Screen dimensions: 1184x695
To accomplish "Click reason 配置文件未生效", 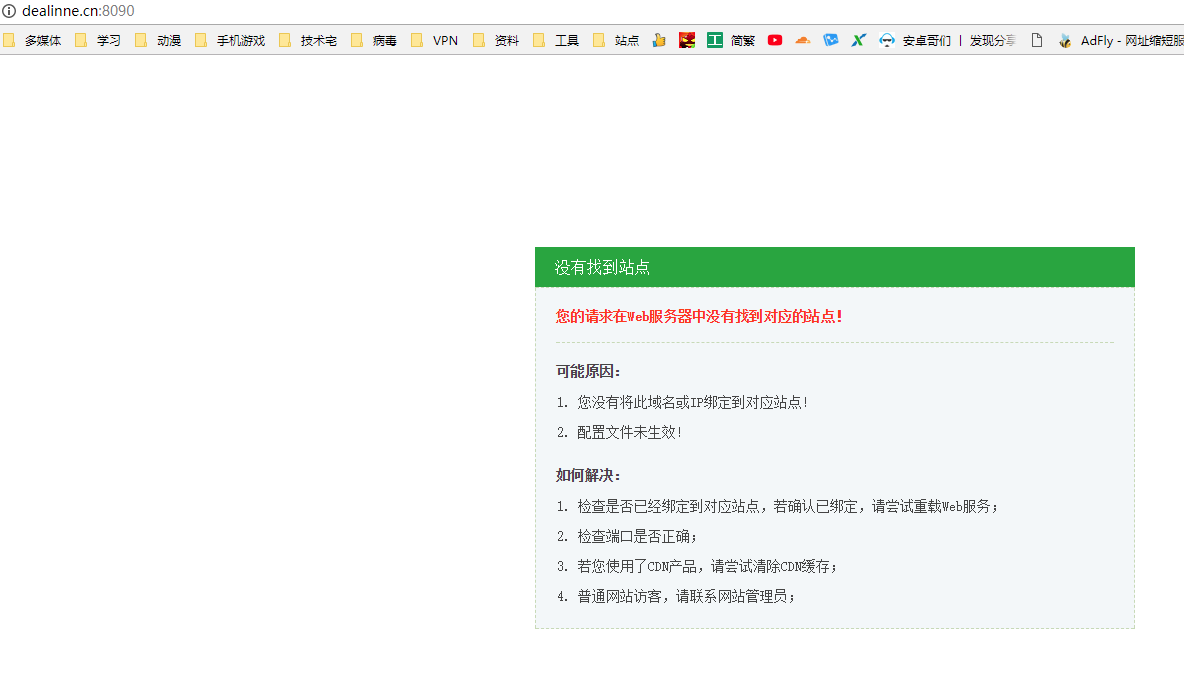I will coord(630,433).
